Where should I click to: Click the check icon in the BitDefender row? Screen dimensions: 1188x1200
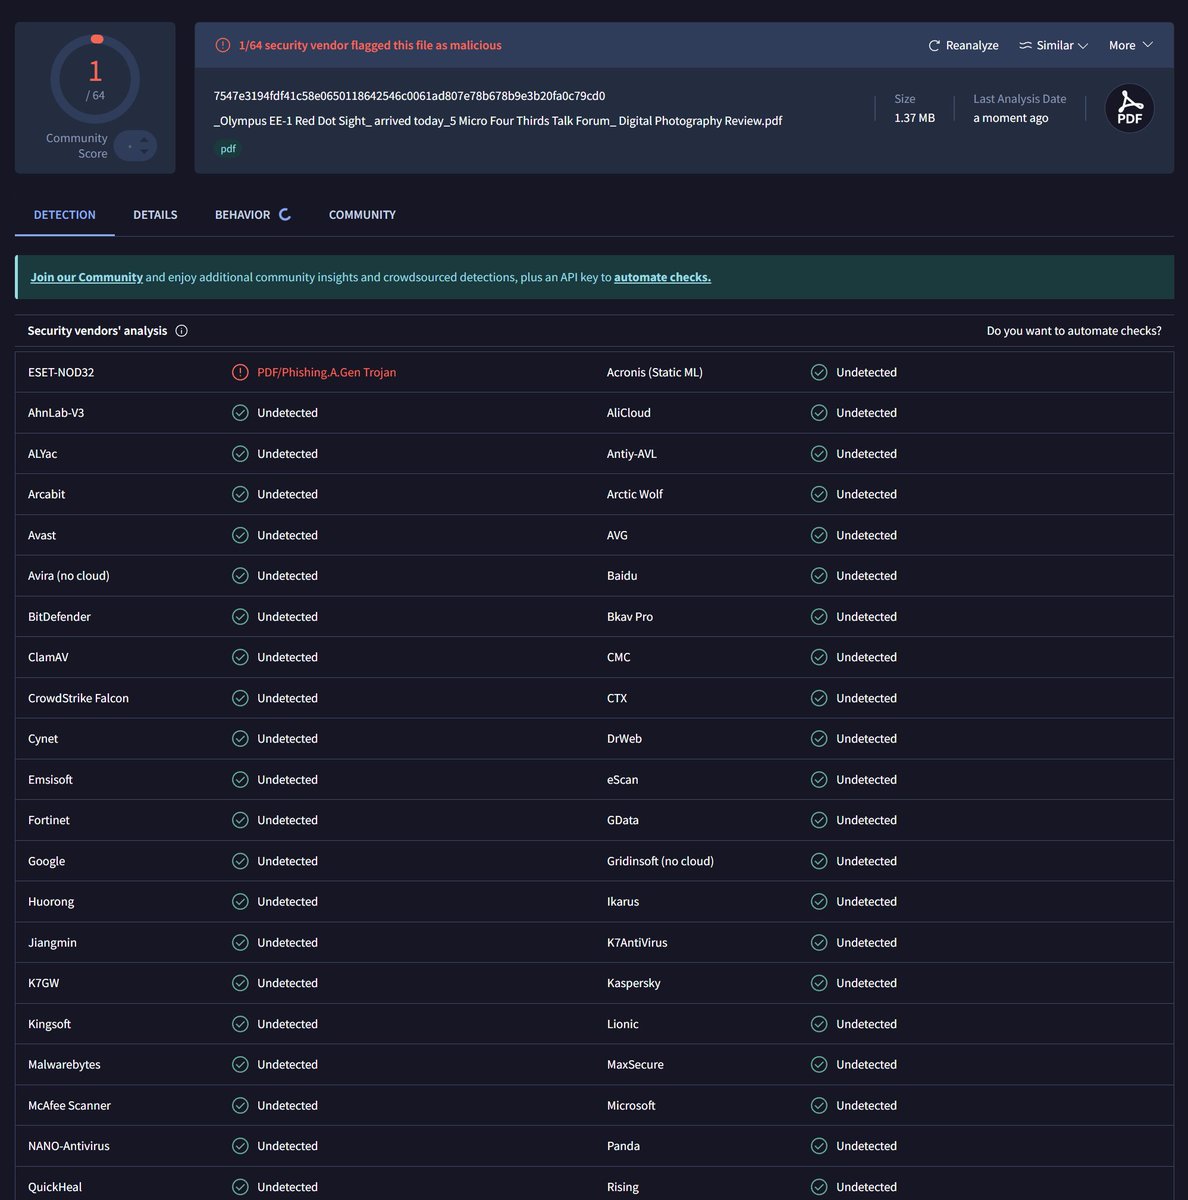coord(240,617)
